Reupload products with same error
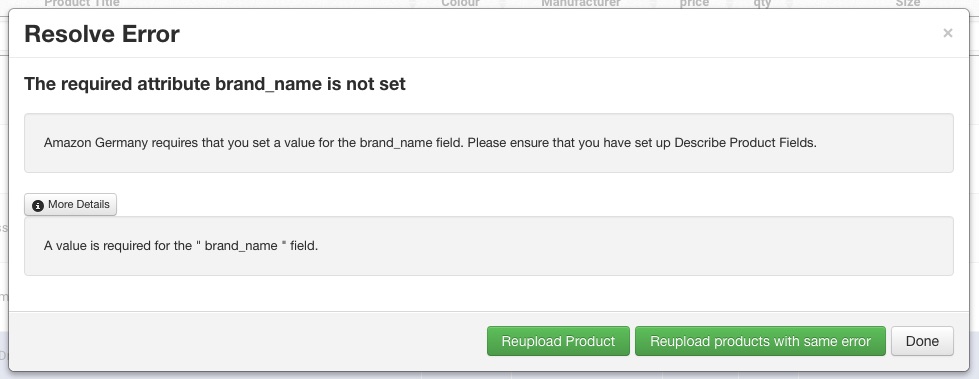Image resolution: width=979 pixels, height=379 pixels. (x=760, y=342)
